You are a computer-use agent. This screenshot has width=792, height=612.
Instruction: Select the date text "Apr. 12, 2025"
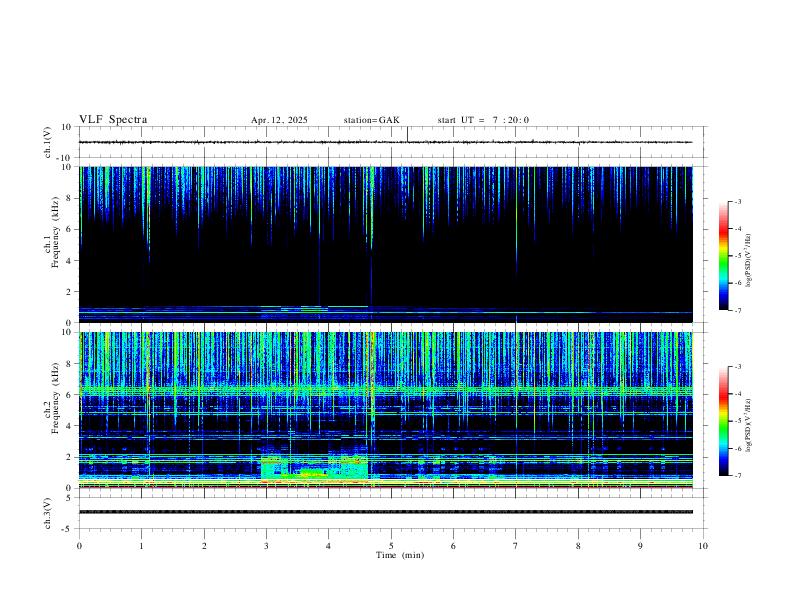[279, 120]
